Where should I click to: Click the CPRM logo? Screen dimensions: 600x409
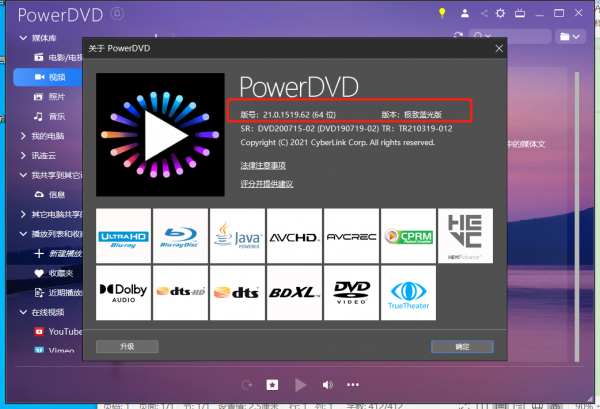click(408, 236)
